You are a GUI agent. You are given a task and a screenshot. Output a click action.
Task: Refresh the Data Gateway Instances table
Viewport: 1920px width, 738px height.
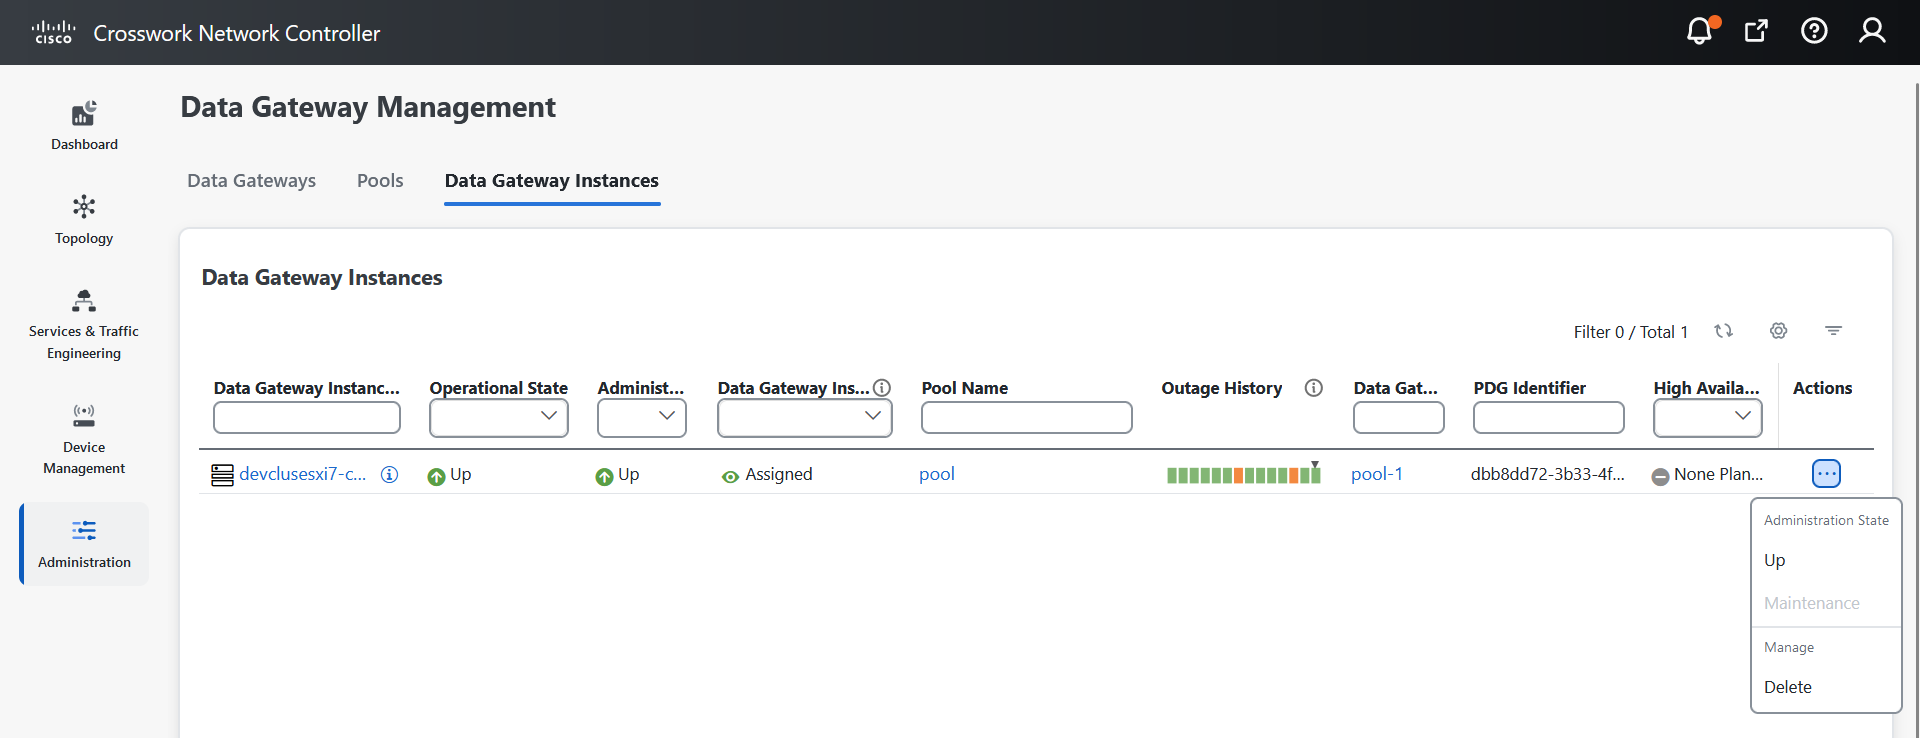(1723, 331)
